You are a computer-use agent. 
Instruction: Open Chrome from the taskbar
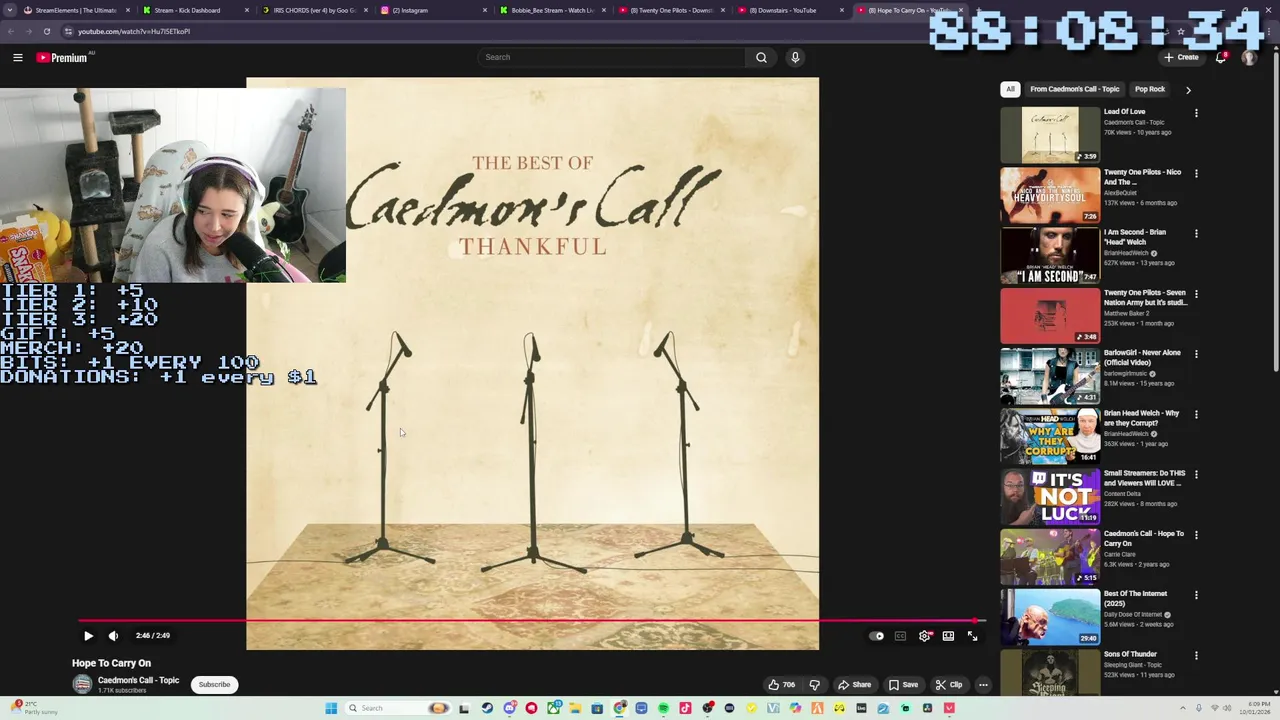pyautogui.click(x=619, y=708)
